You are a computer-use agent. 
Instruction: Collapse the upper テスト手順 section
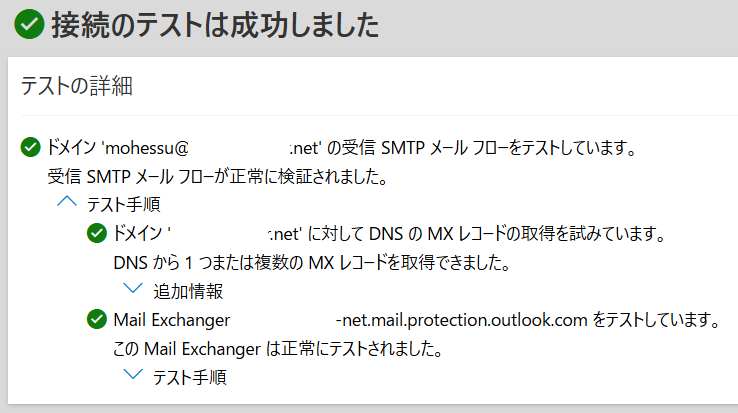pyautogui.click(x=67, y=202)
